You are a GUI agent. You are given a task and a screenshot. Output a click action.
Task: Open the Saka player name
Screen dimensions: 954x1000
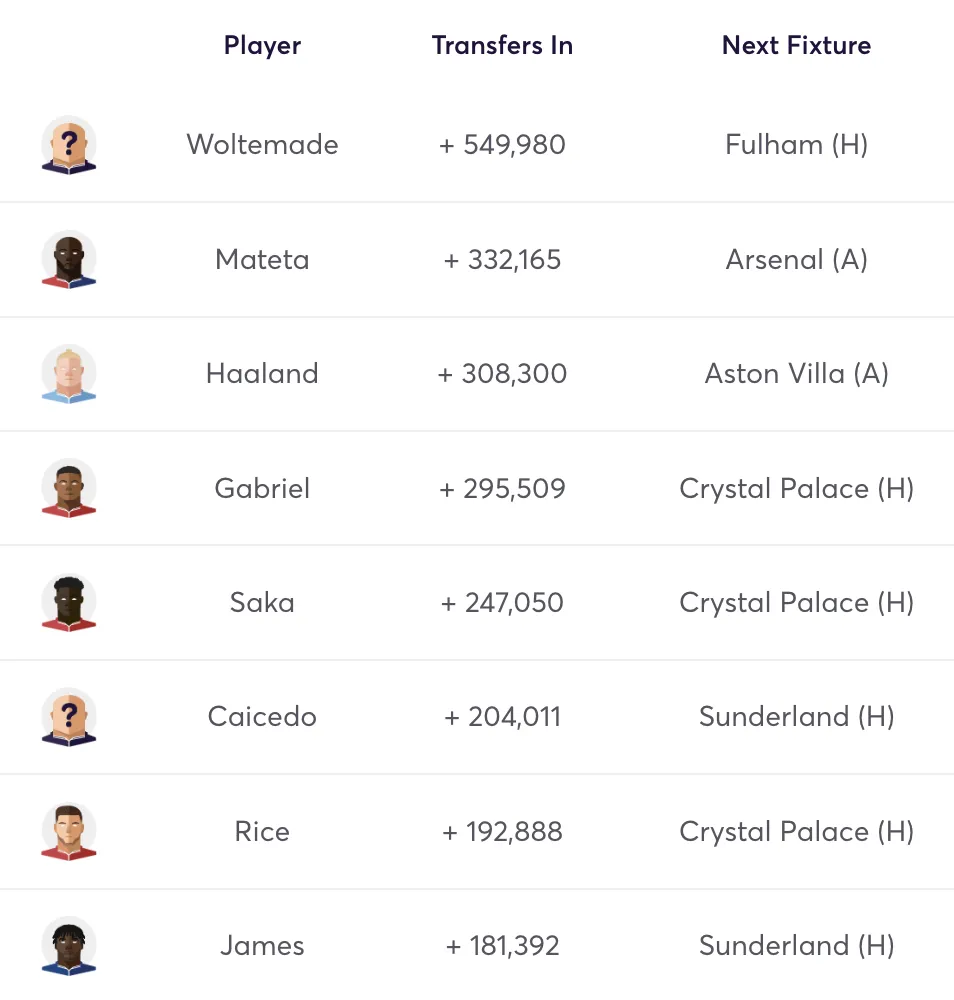coord(262,603)
